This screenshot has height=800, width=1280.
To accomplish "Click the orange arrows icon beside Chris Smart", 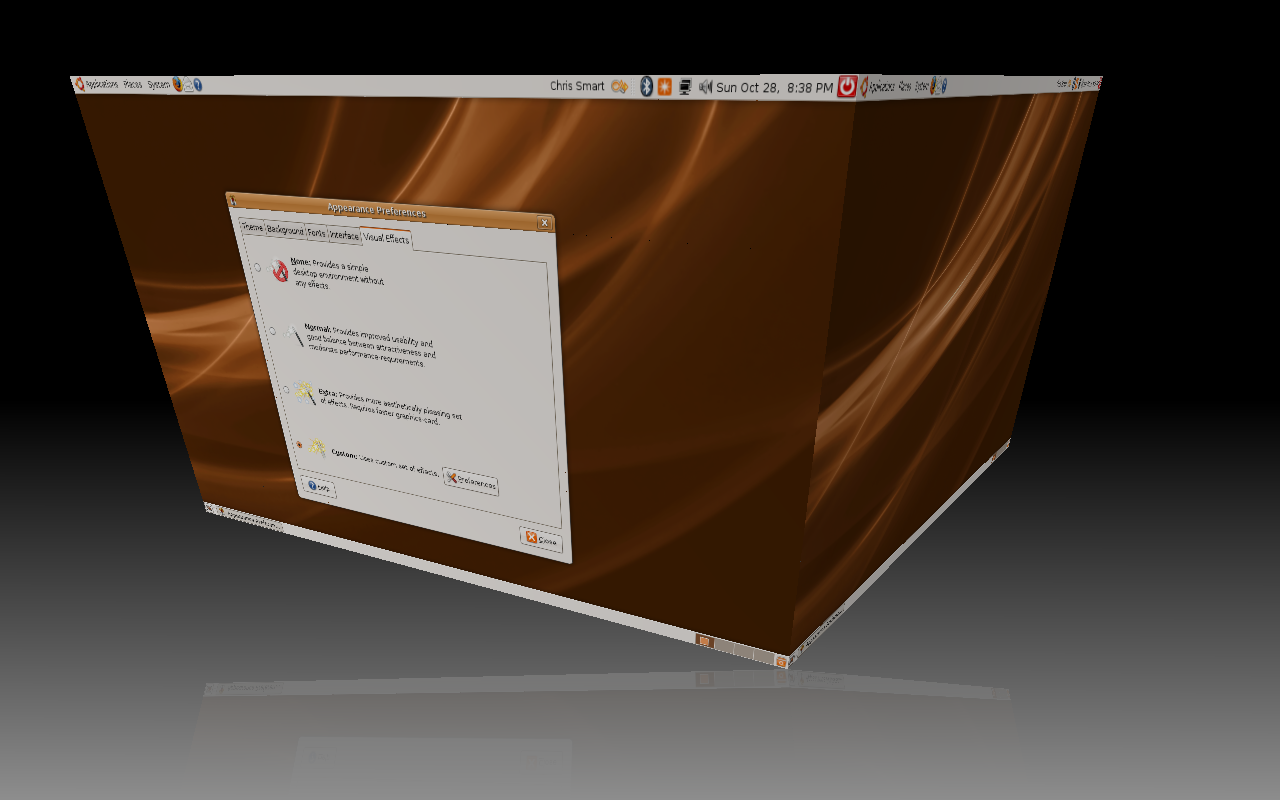I will click(x=619, y=86).
